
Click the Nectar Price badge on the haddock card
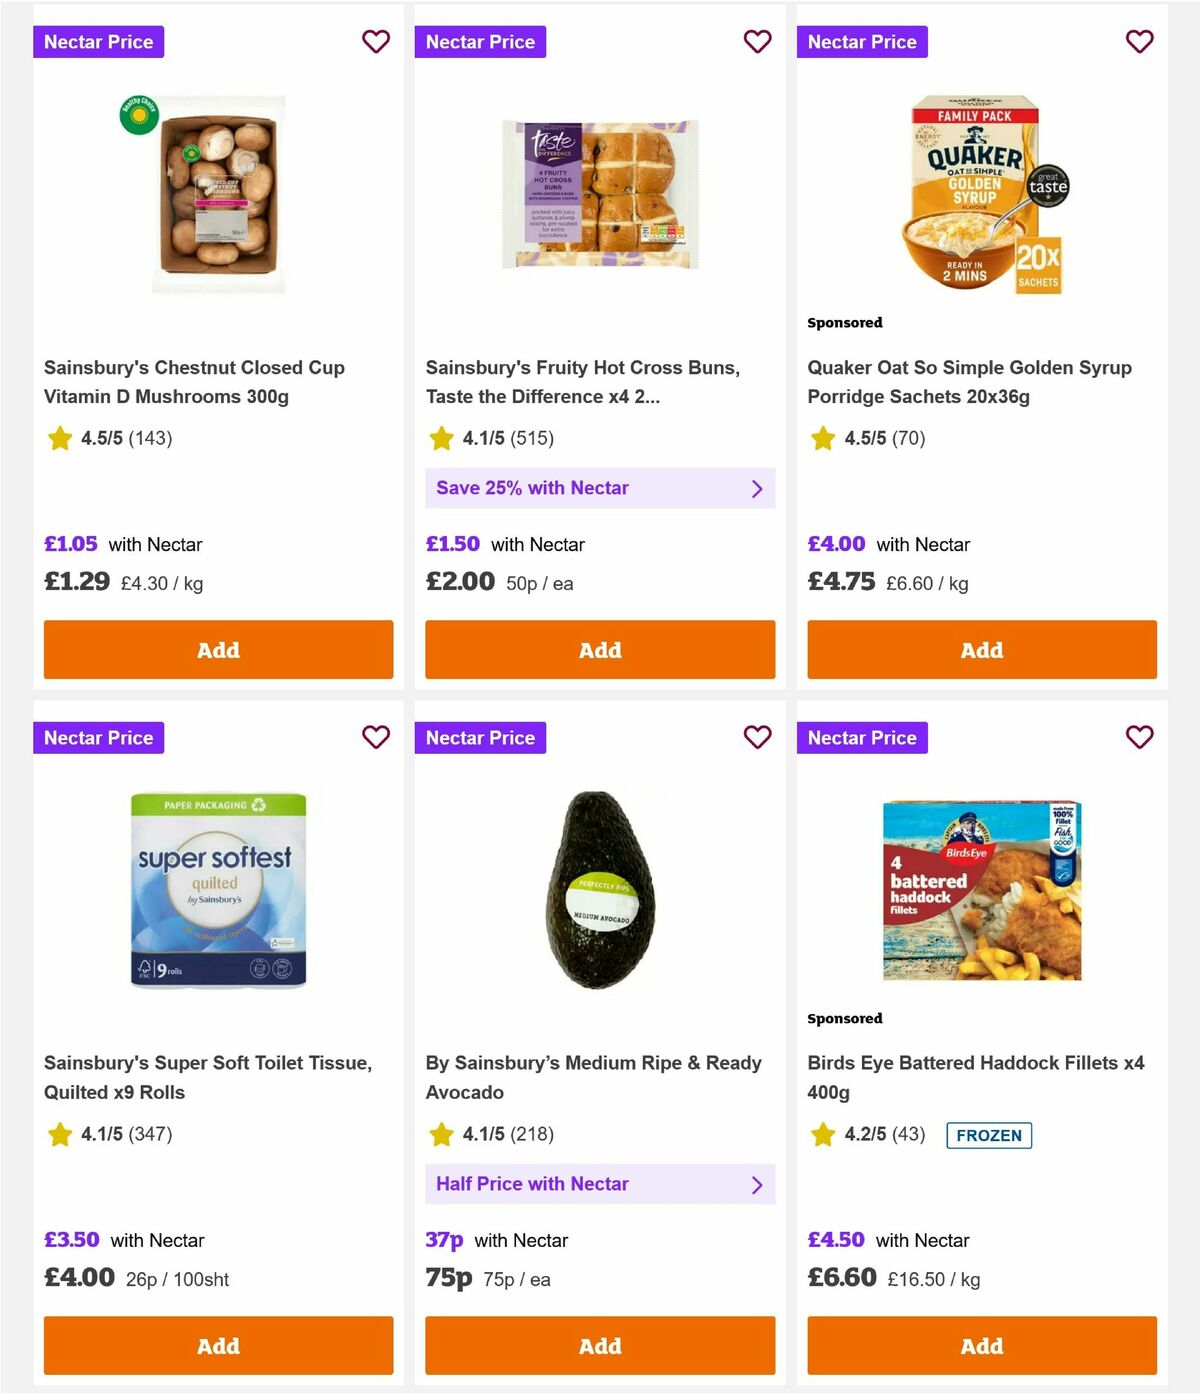pos(862,737)
